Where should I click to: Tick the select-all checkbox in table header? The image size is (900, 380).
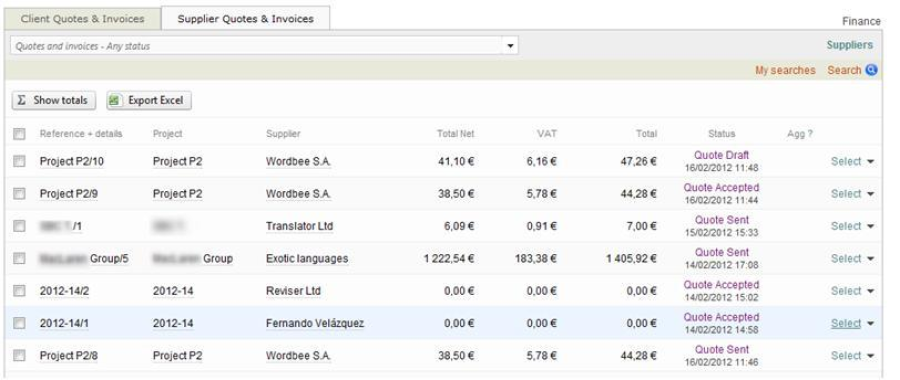[x=20, y=134]
